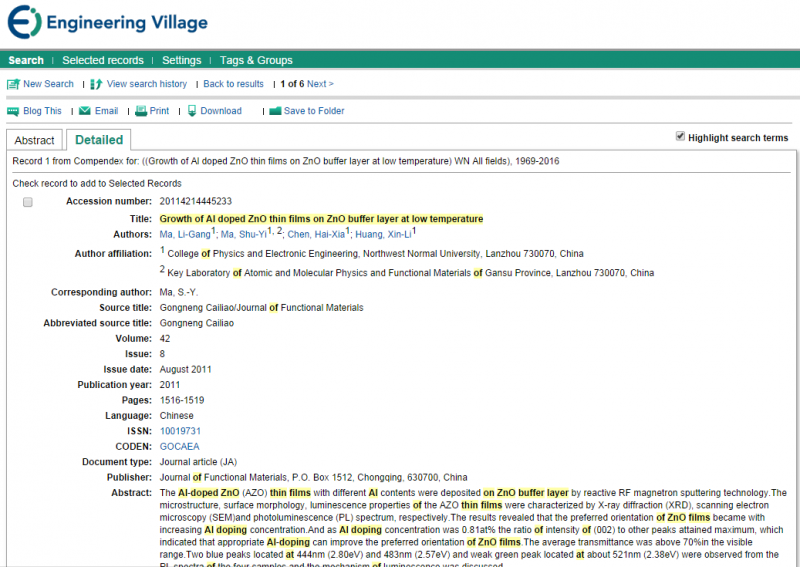Select the Detailed tab
Image resolution: width=800 pixels, height=567 pixels.
[99, 140]
